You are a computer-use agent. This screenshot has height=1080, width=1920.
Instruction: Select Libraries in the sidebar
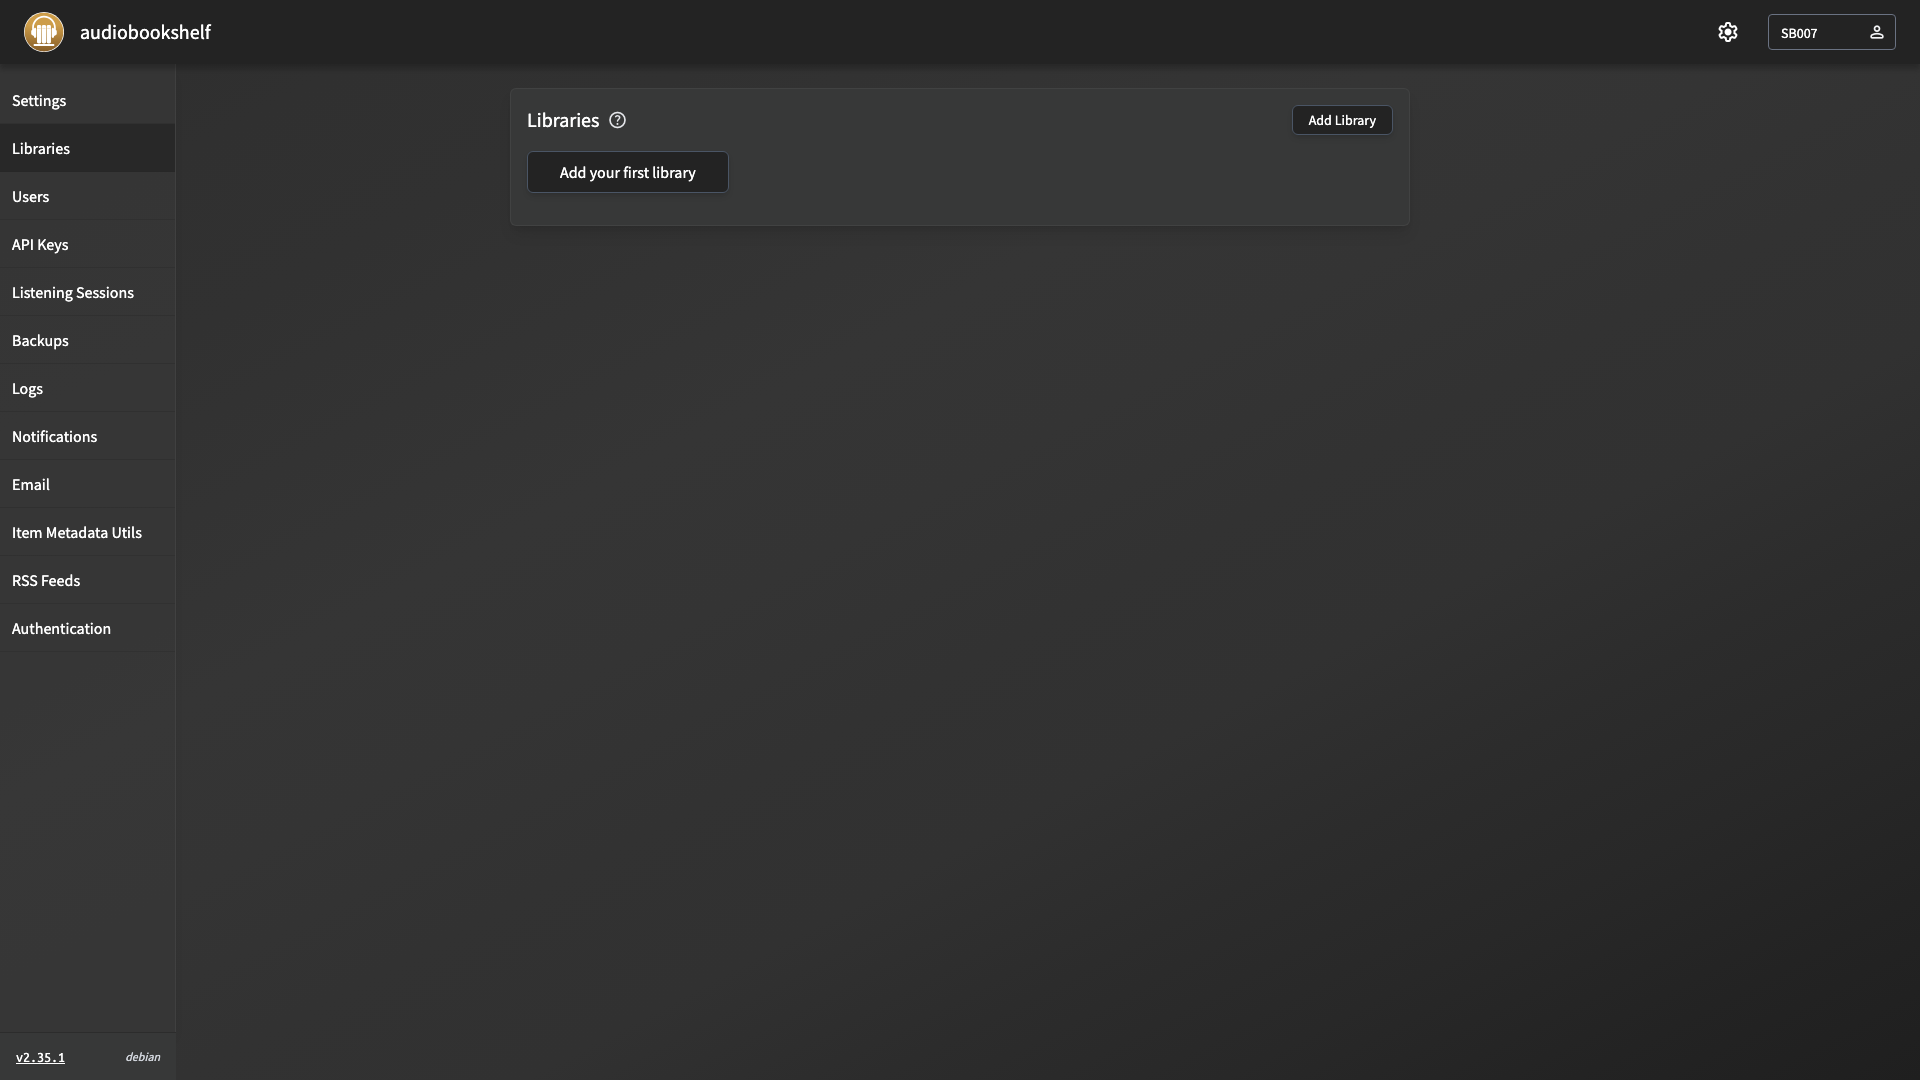click(88, 148)
